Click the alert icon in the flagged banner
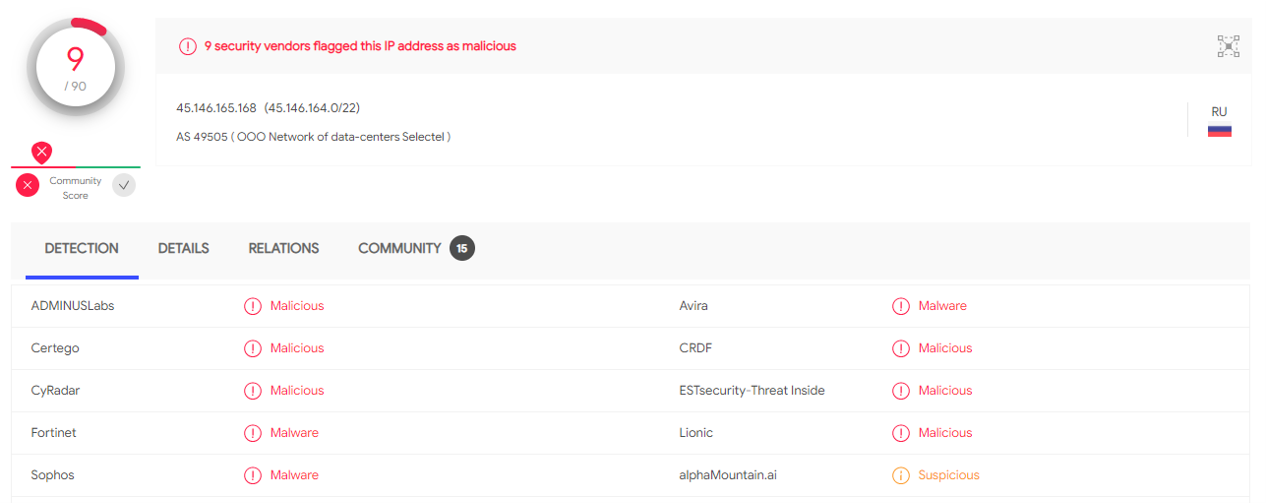Viewport: 1266px width, 503px height. pos(187,46)
